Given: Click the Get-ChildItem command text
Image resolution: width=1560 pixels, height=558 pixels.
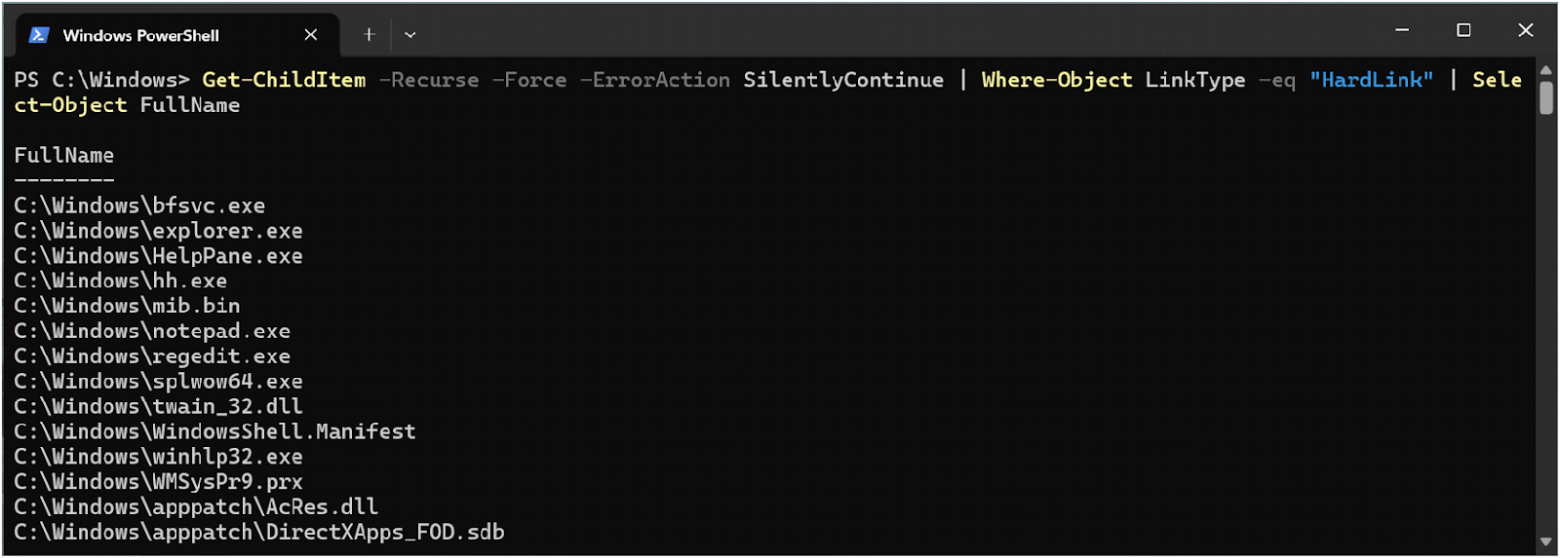Looking at the screenshot, I should click(284, 80).
